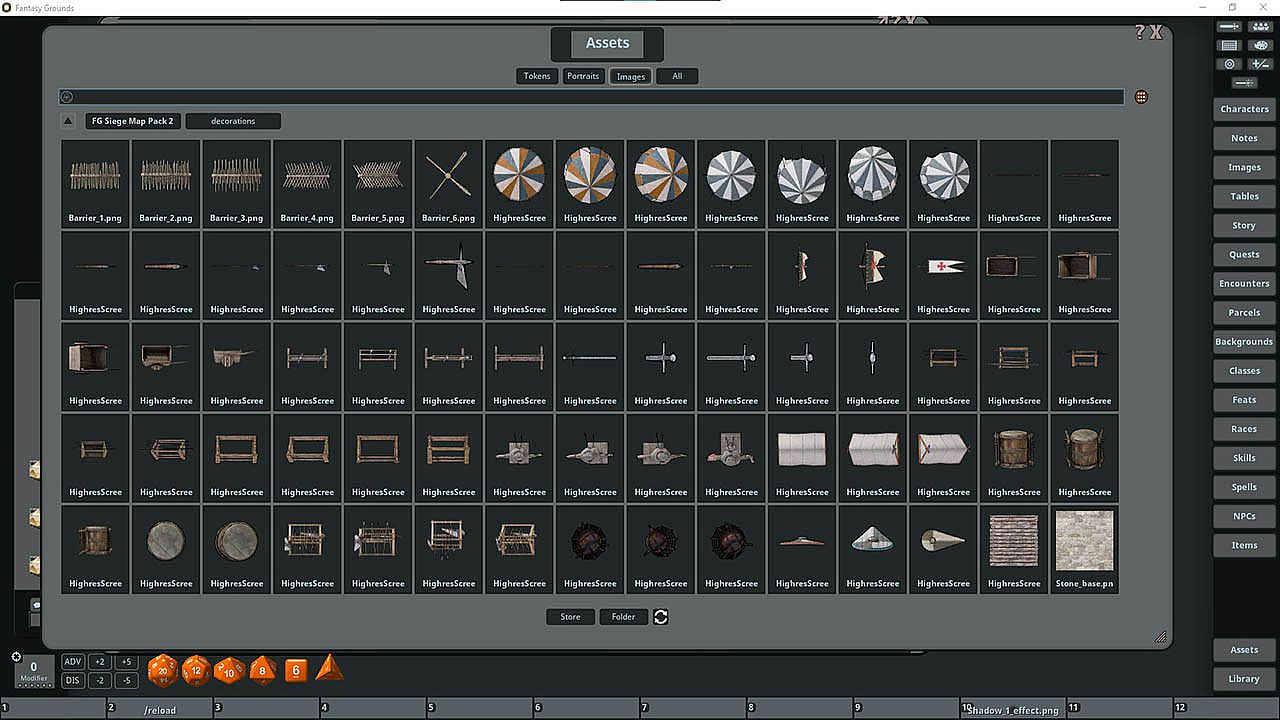Open the calendar grid icon

pyautogui.click(x=1229, y=45)
